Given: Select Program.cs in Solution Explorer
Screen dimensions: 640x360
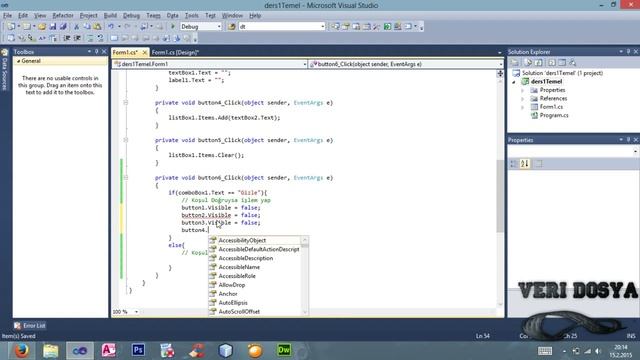Looking at the screenshot, I should click(553, 116).
